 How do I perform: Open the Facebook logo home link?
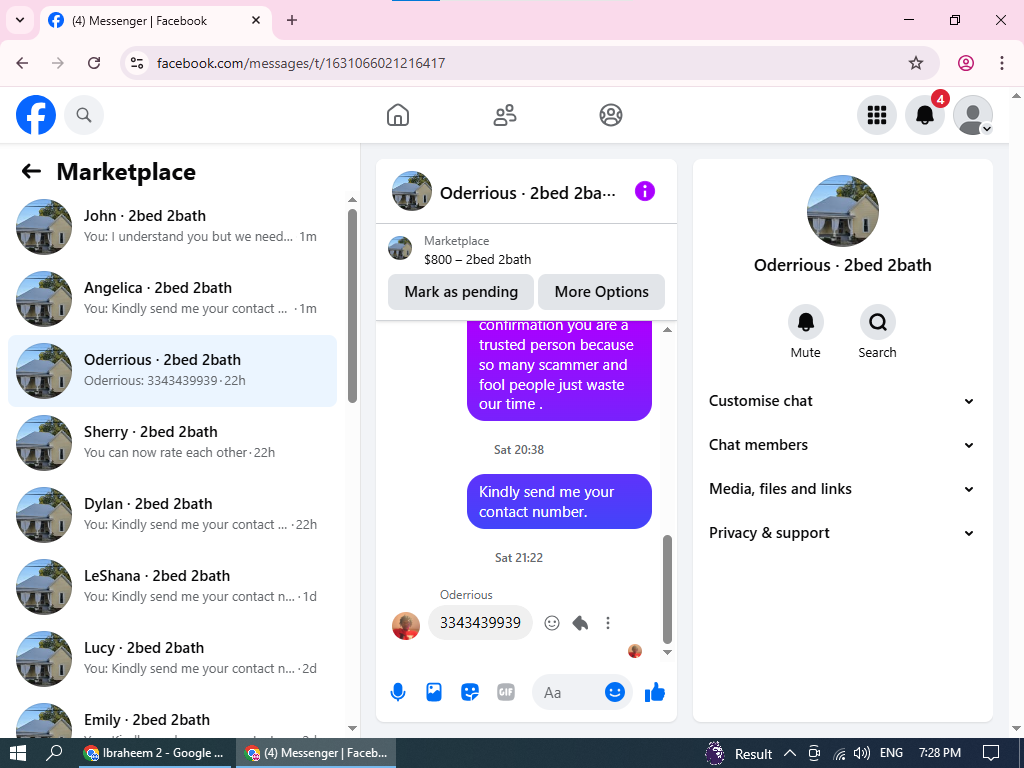coord(36,115)
